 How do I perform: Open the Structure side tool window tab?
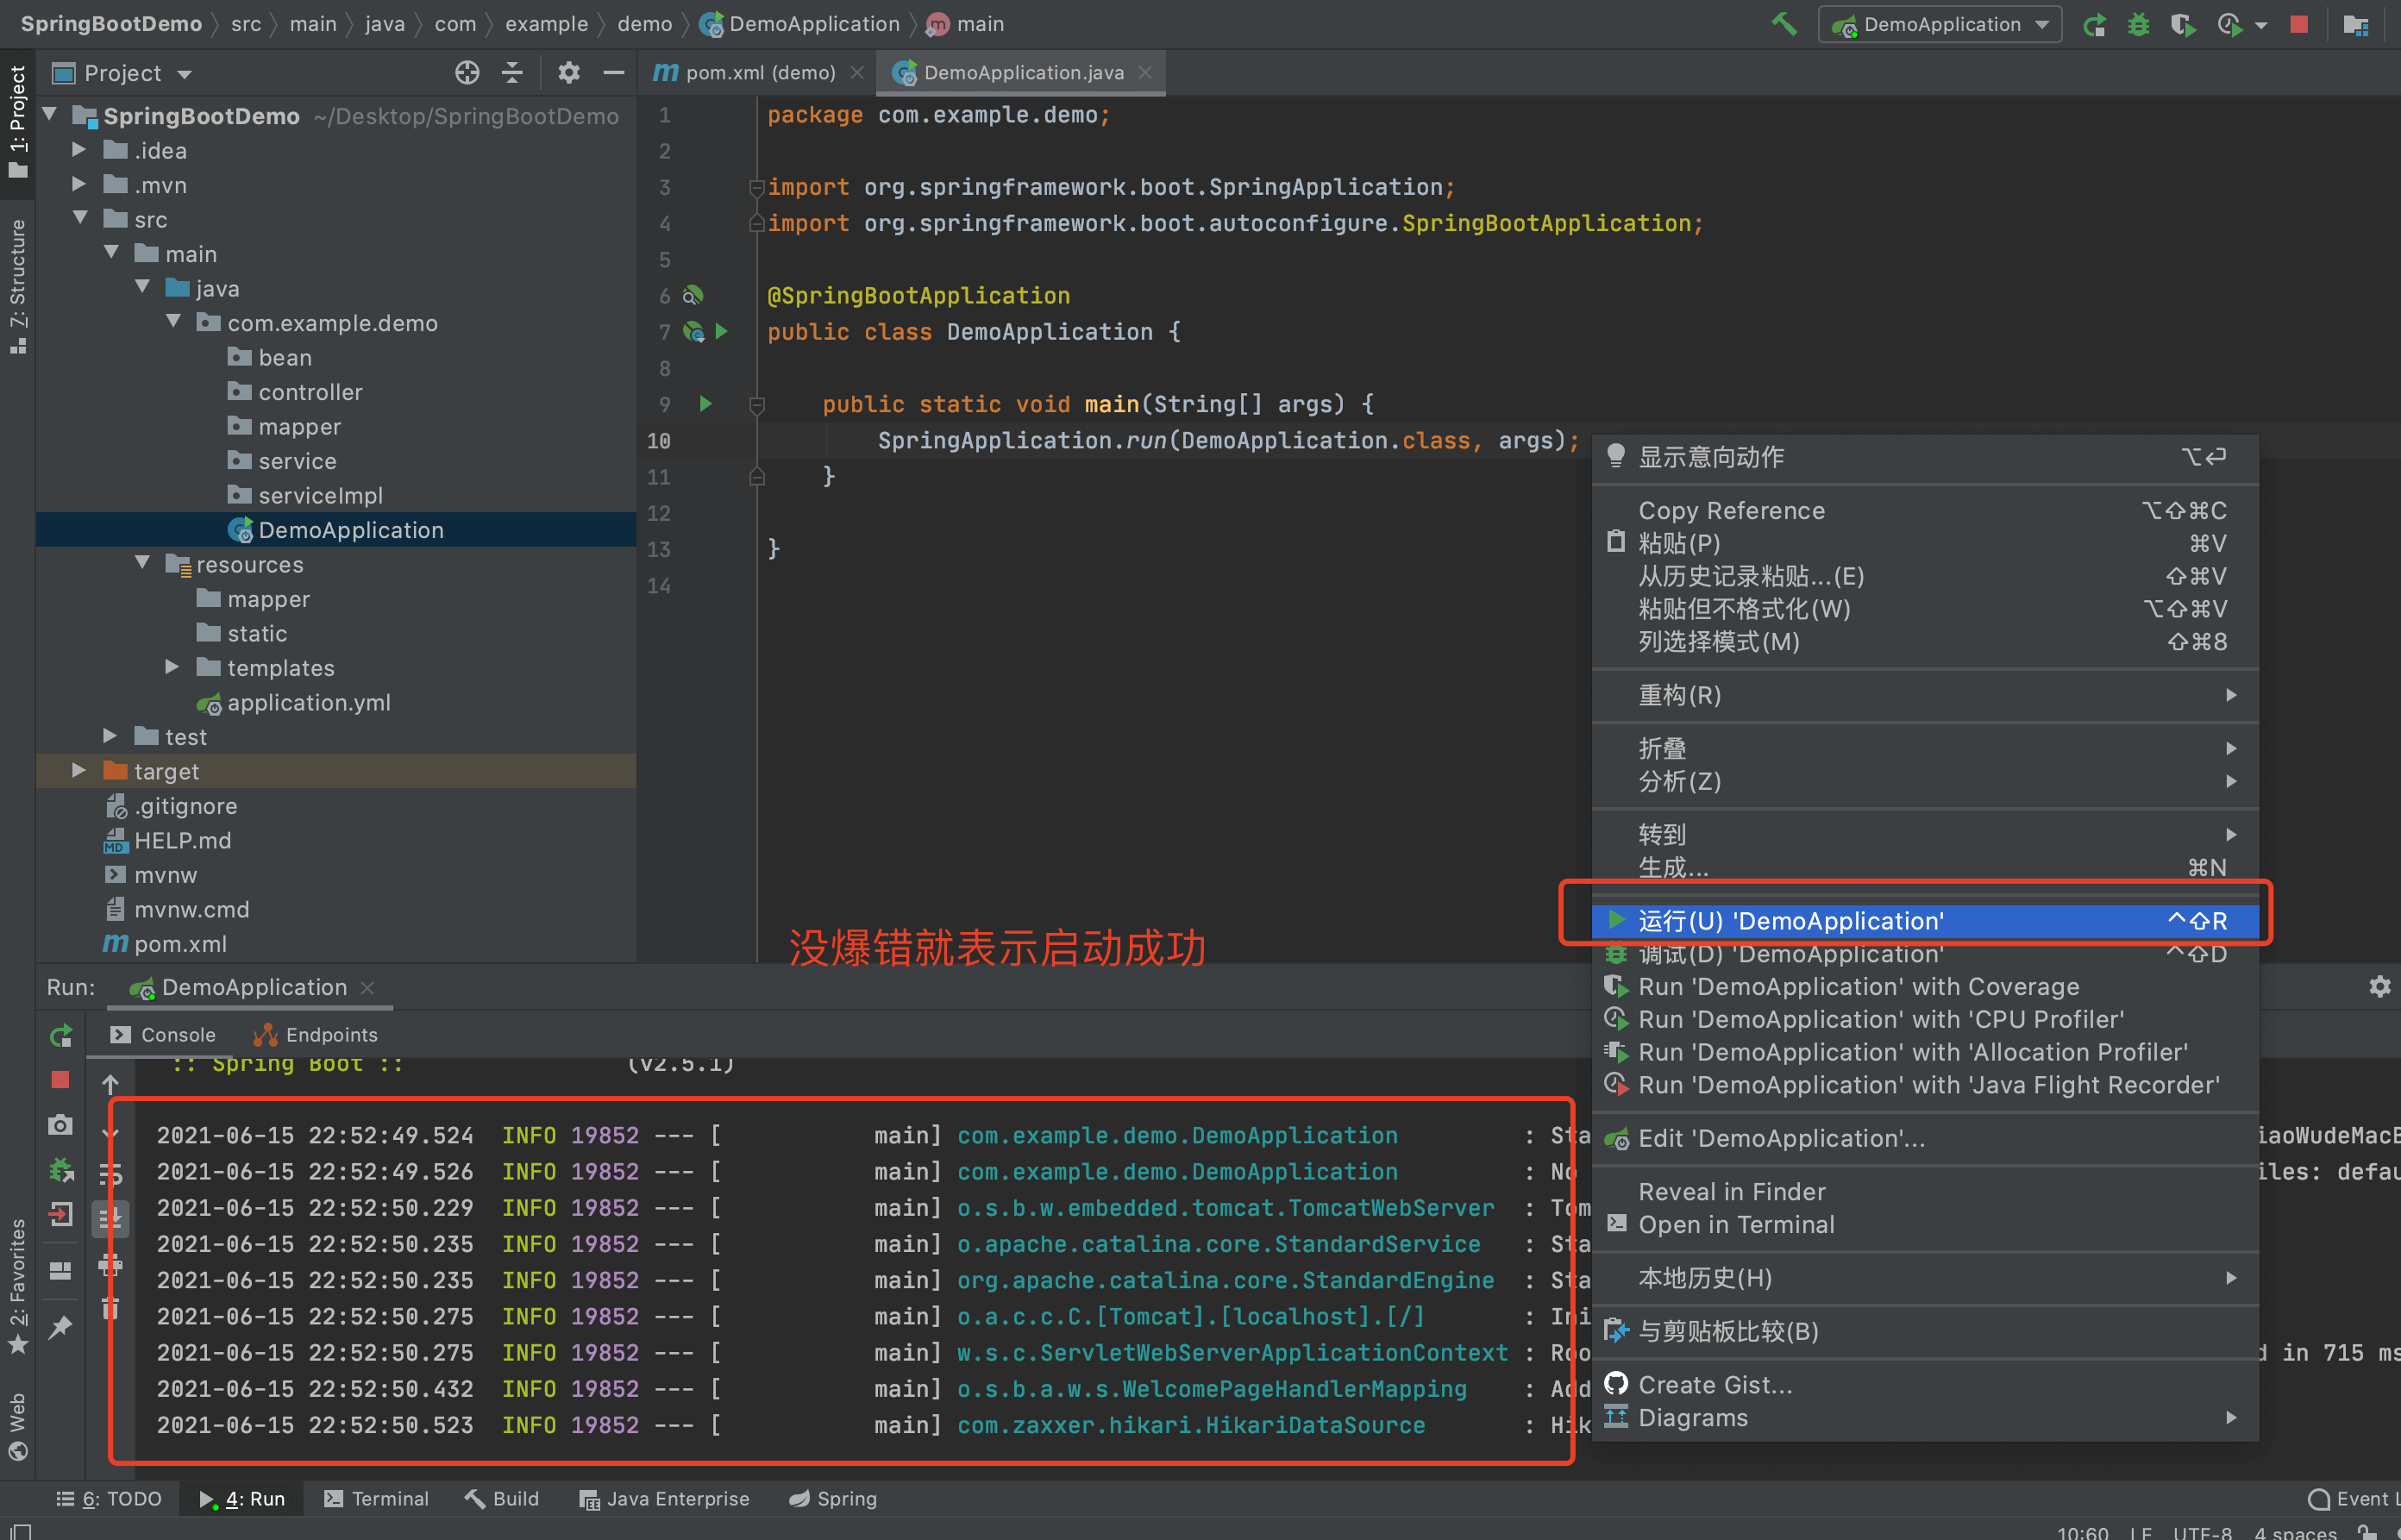pyautogui.click(x=17, y=286)
